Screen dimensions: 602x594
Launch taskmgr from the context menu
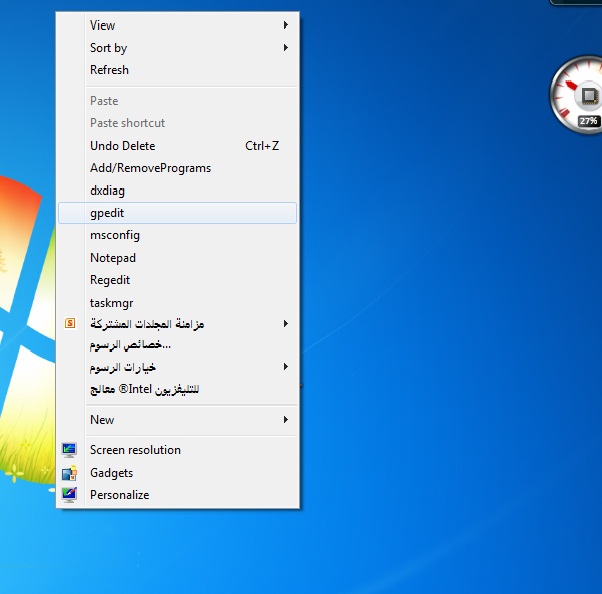point(177,303)
